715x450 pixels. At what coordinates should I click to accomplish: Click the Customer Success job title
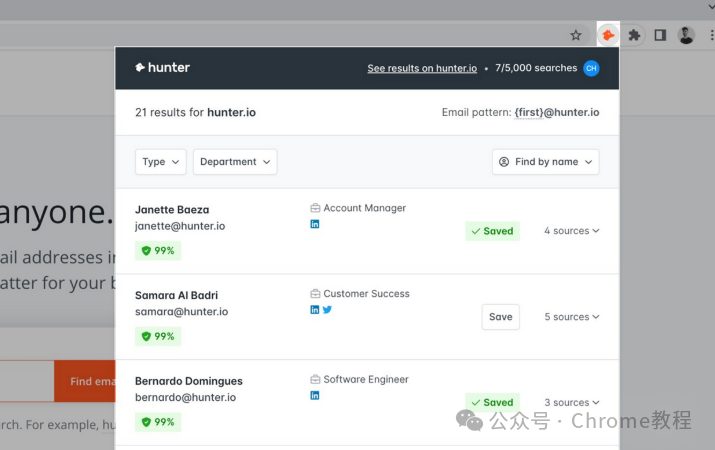coord(367,294)
